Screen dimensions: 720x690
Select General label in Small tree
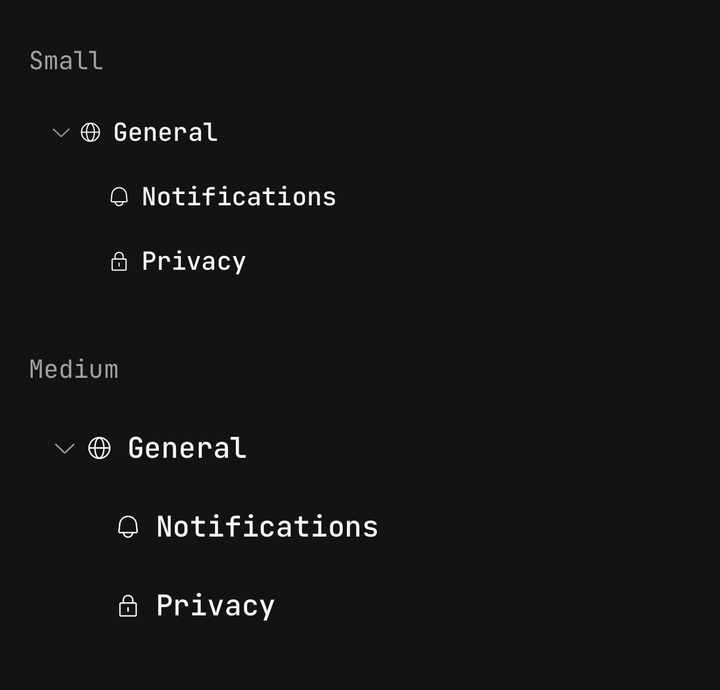pyautogui.click(x=165, y=133)
